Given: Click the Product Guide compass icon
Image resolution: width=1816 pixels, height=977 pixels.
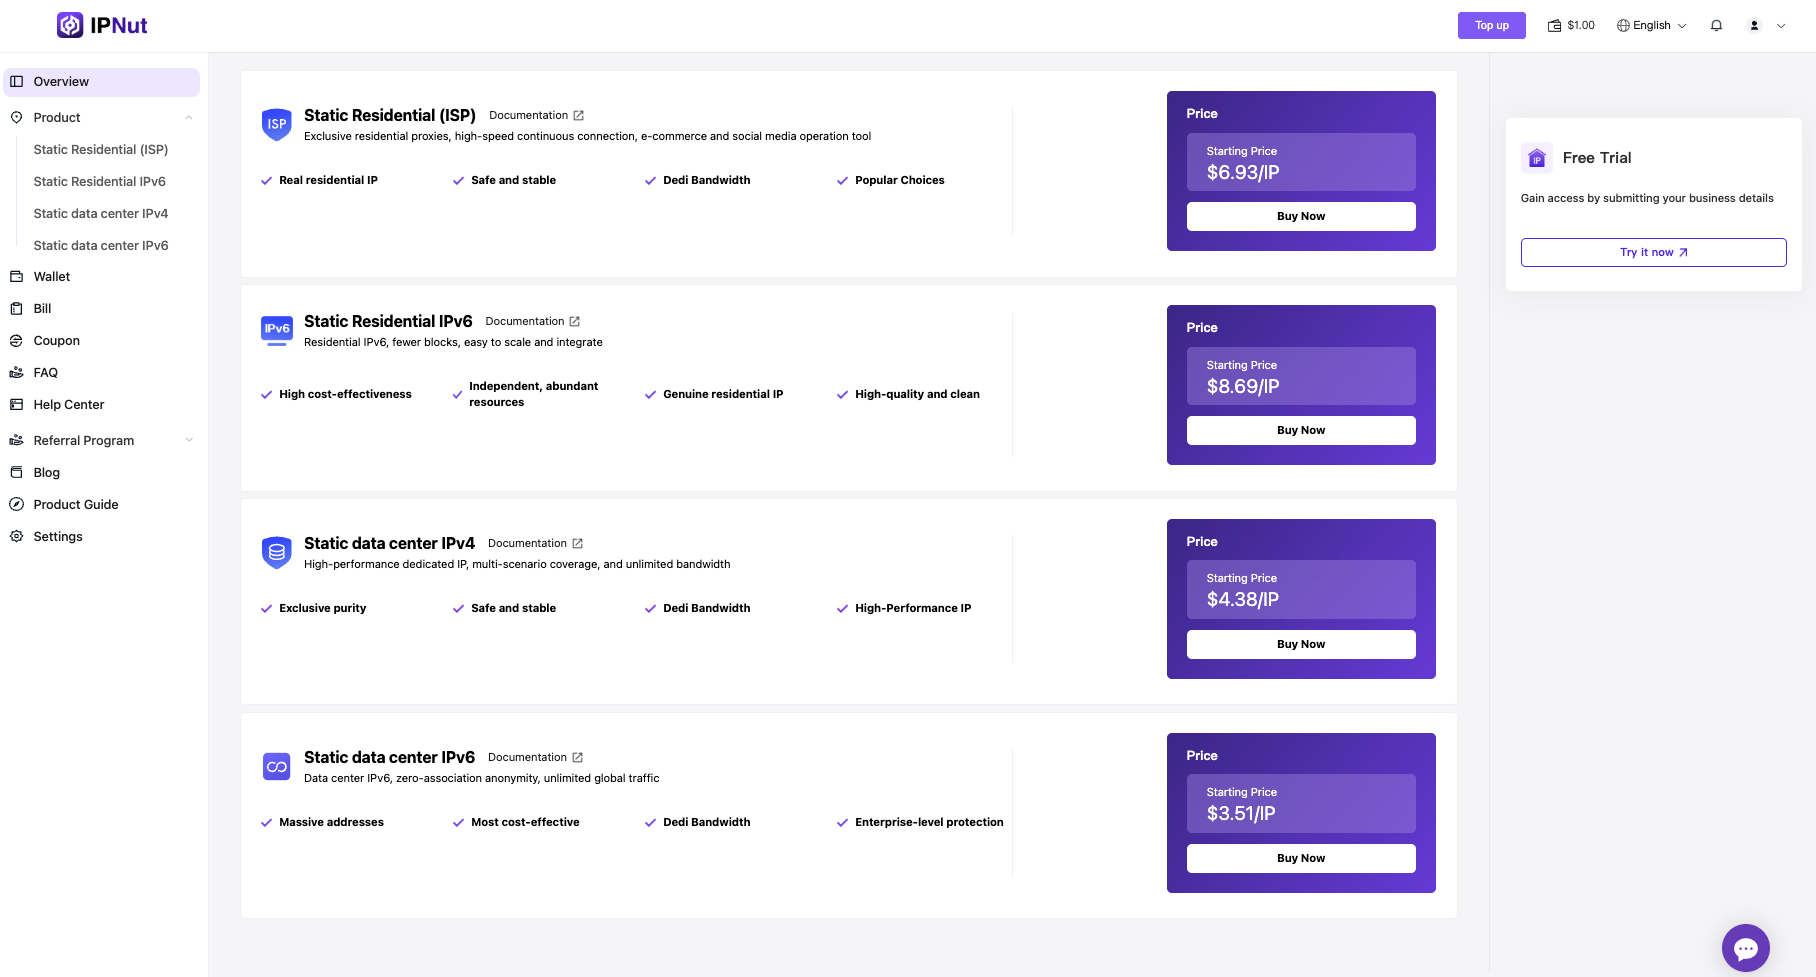Looking at the screenshot, I should [x=16, y=505].
